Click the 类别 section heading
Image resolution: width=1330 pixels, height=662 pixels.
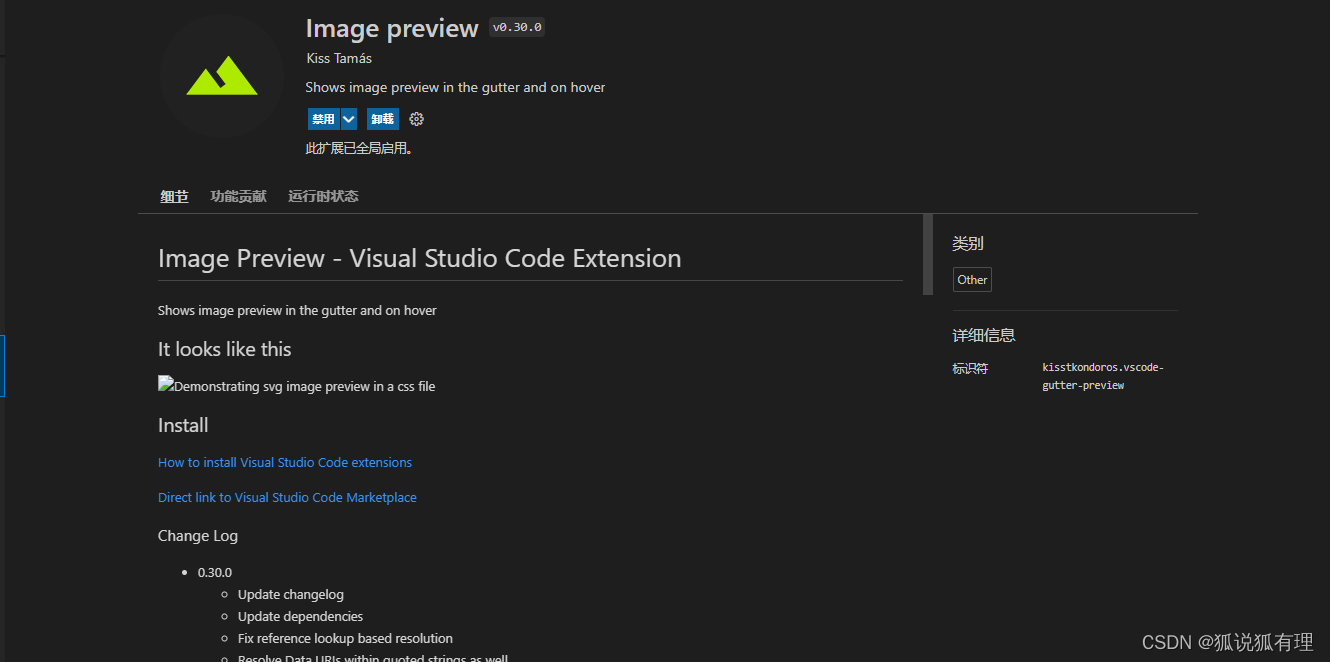968,243
